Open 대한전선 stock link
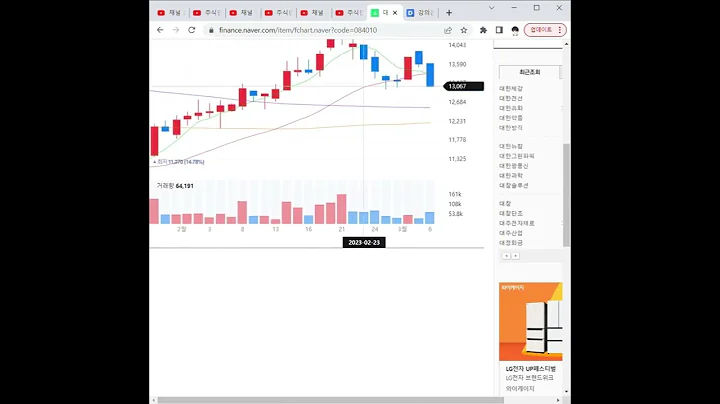Screen dimensions: 720x404 [511, 98]
